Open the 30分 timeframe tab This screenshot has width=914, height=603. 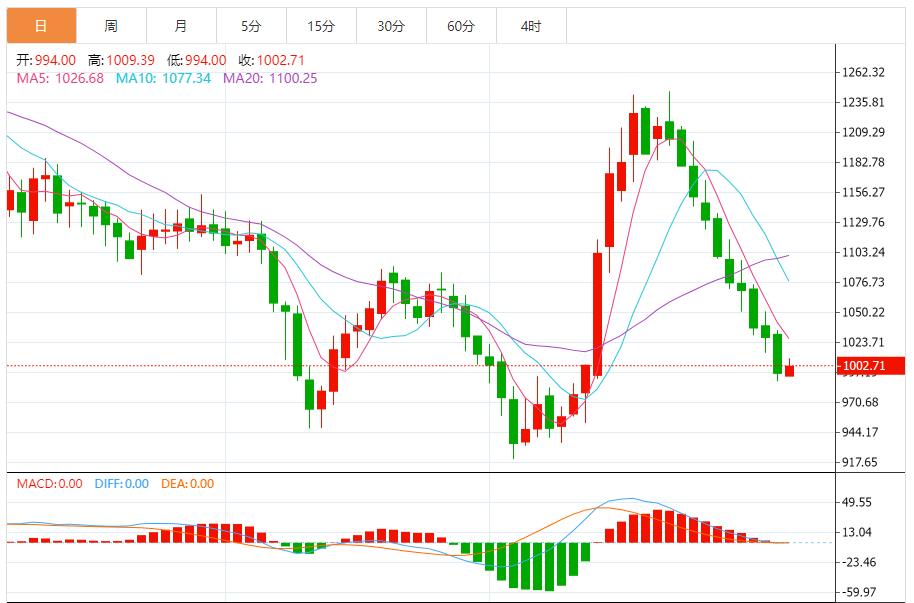point(391,26)
